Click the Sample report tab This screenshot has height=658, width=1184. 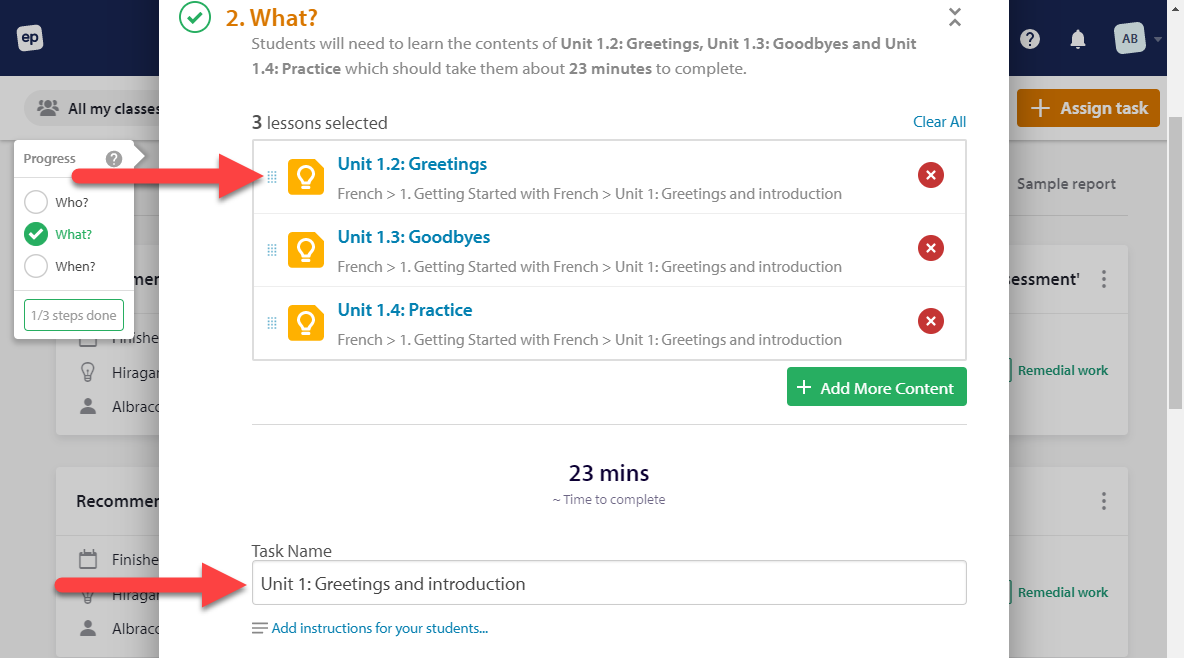(x=1065, y=184)
